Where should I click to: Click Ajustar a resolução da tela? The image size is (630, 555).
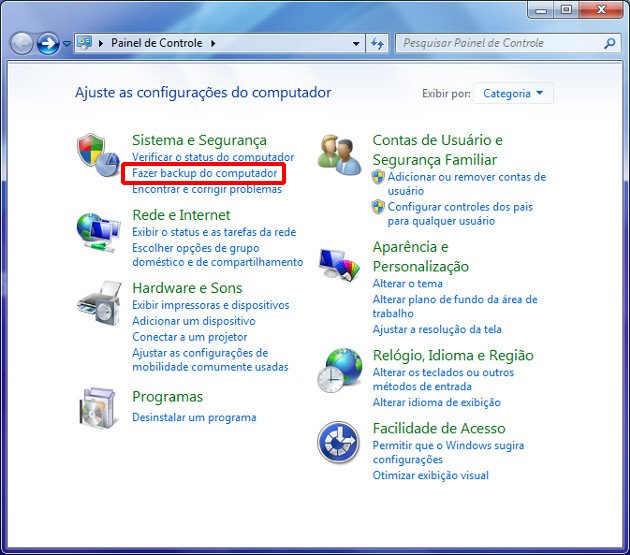tap(437, 329)
